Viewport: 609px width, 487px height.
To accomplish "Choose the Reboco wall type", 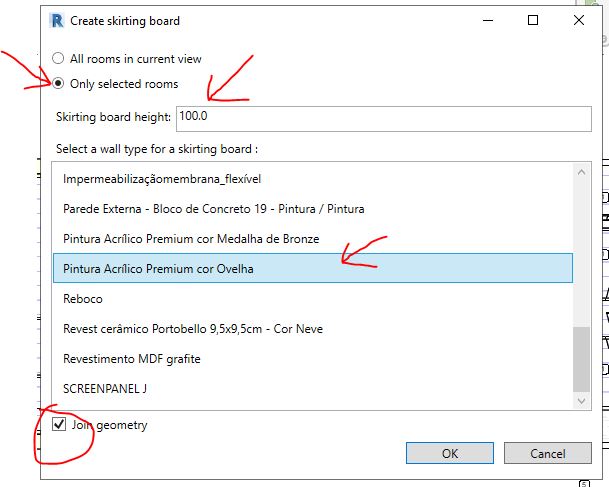I will tap(313, 299).
